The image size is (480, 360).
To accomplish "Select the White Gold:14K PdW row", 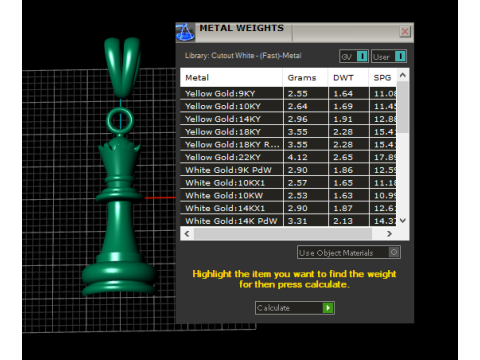I will (x=288, y=221).
